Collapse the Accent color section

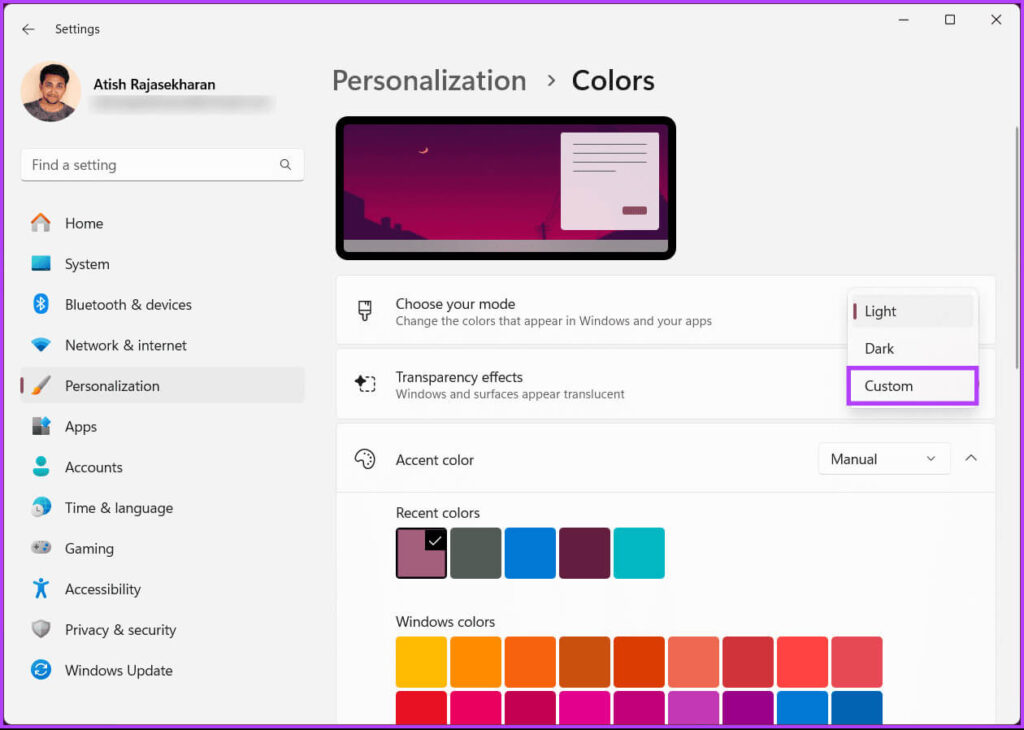[971, 458]
